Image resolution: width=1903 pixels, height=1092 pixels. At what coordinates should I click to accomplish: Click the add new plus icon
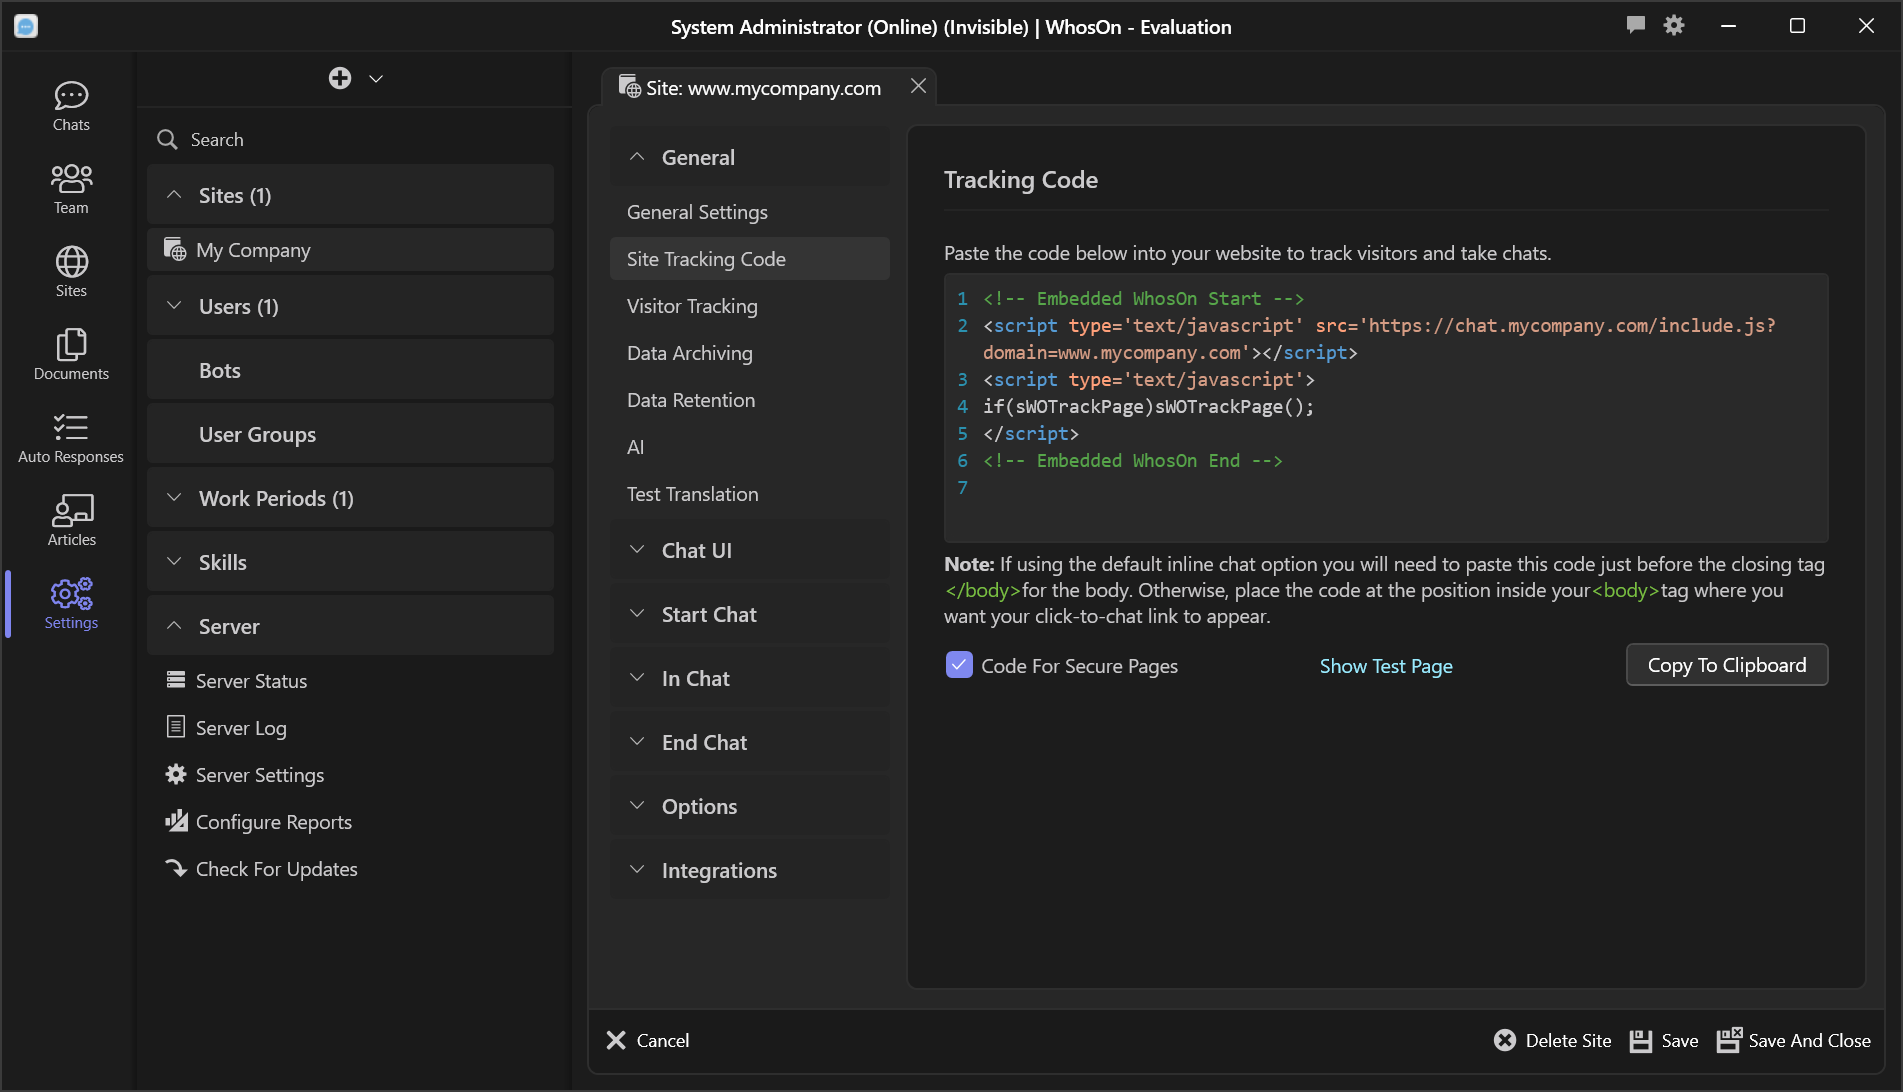pos(340,78)
